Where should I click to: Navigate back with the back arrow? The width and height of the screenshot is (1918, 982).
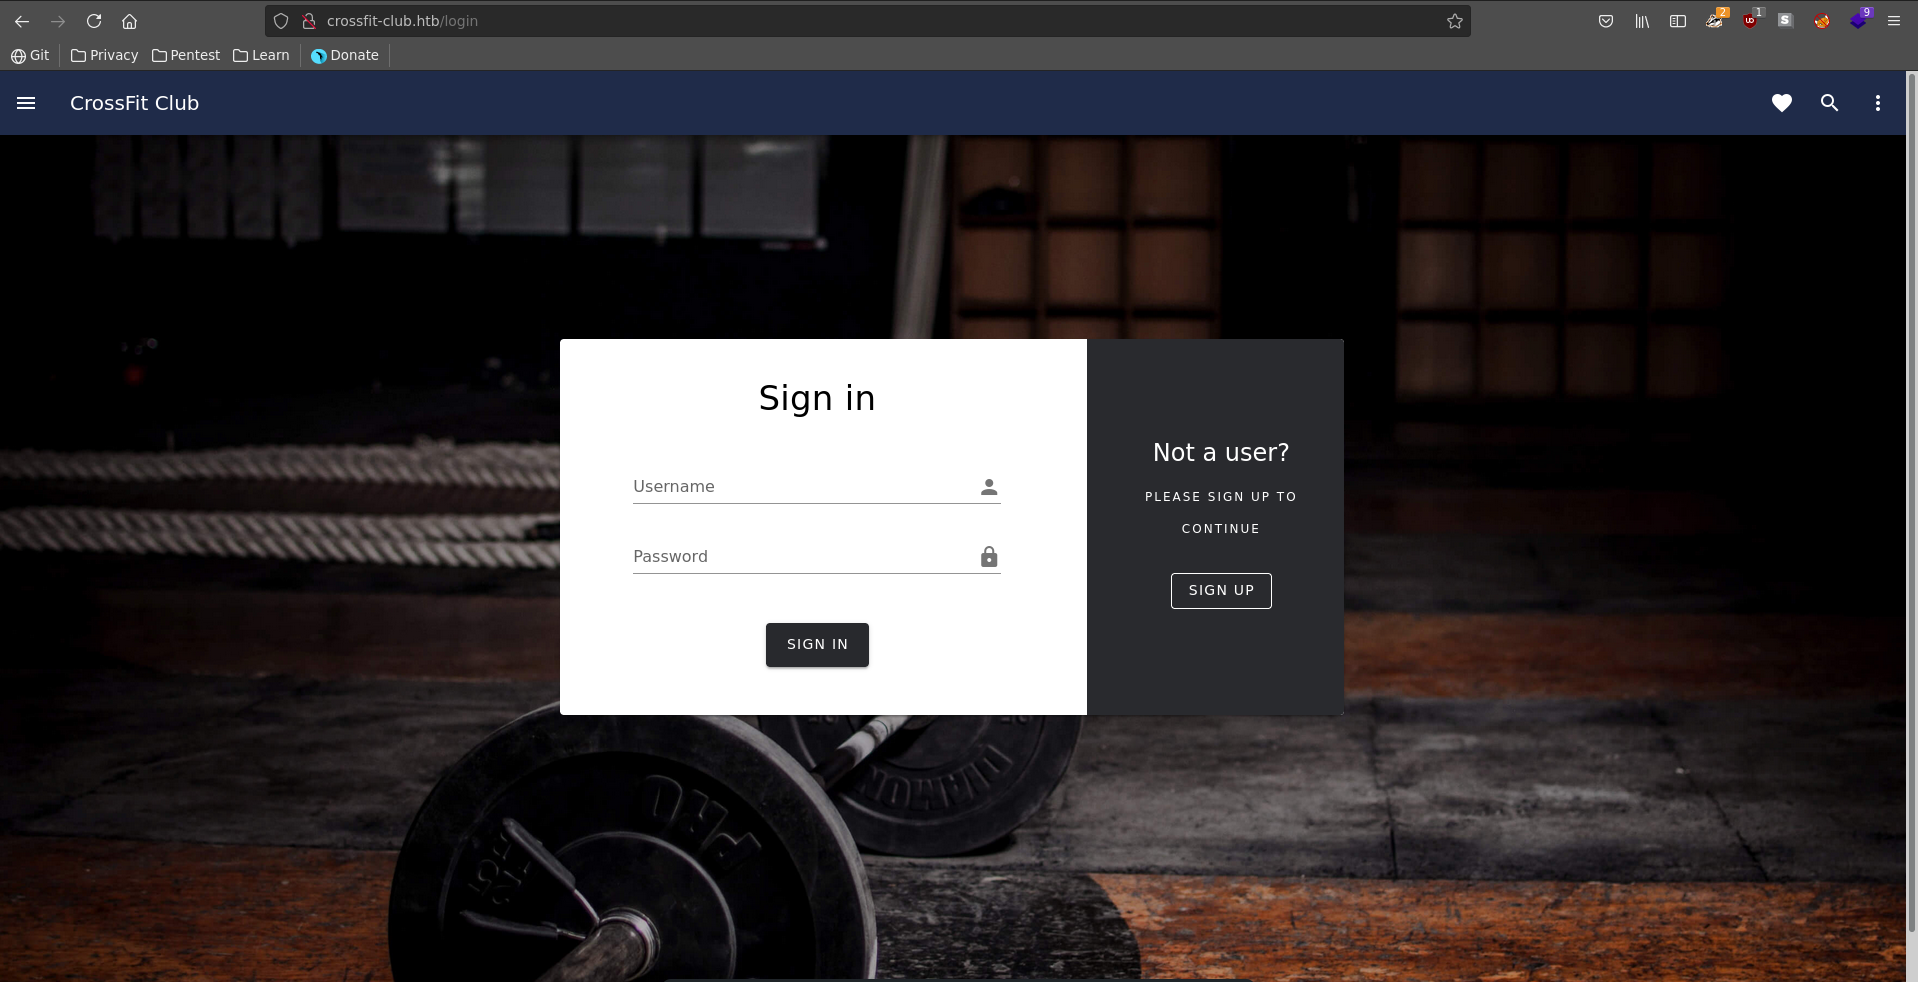[x=22, y=21]
